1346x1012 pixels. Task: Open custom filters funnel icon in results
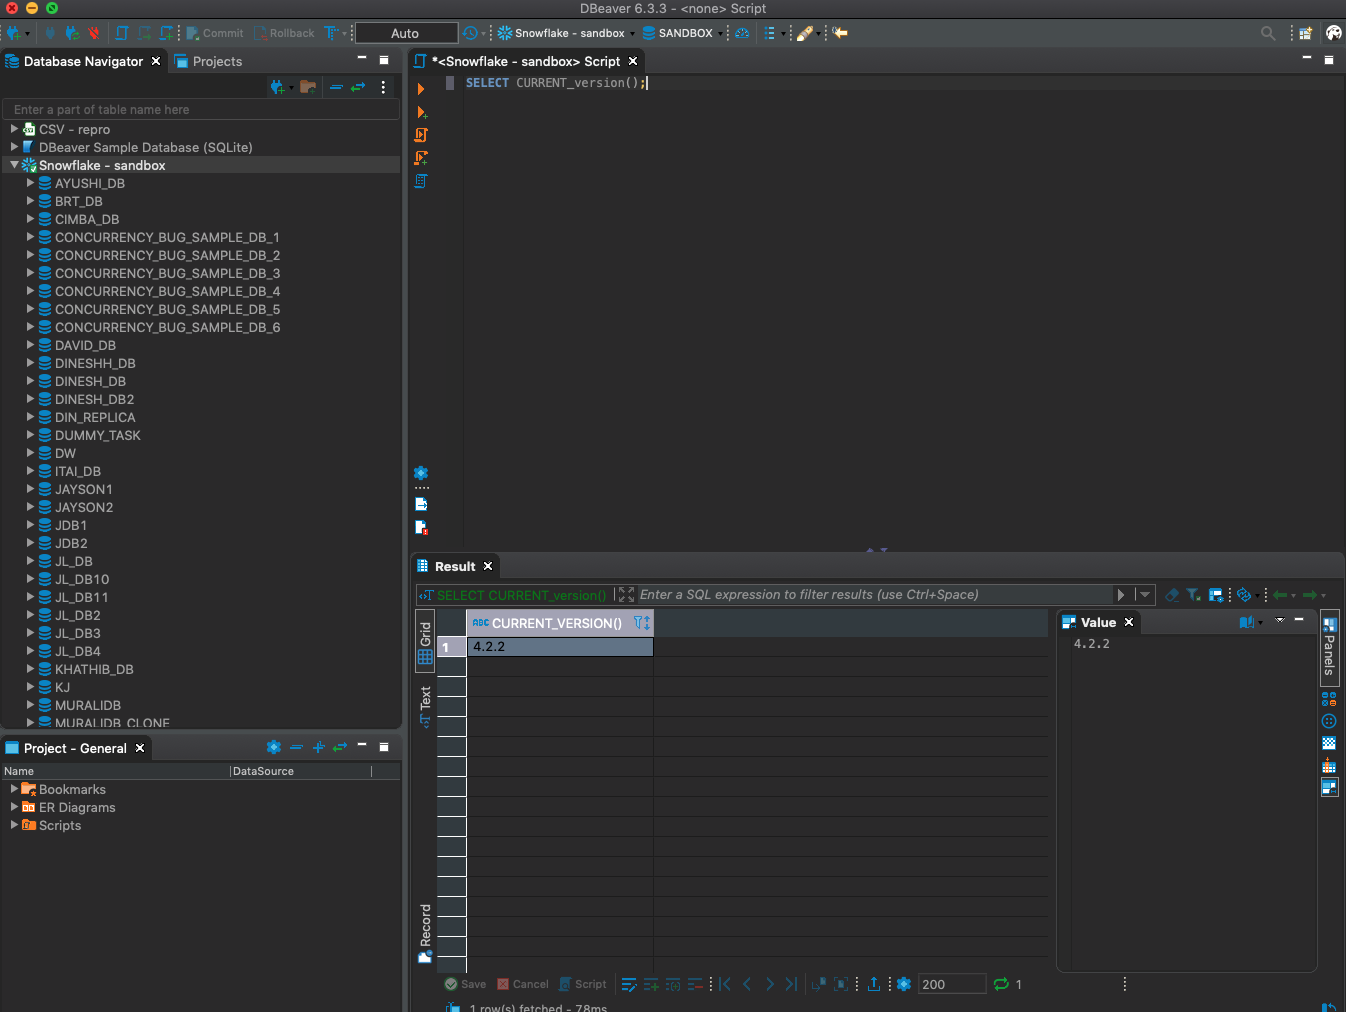point(1193,595)
